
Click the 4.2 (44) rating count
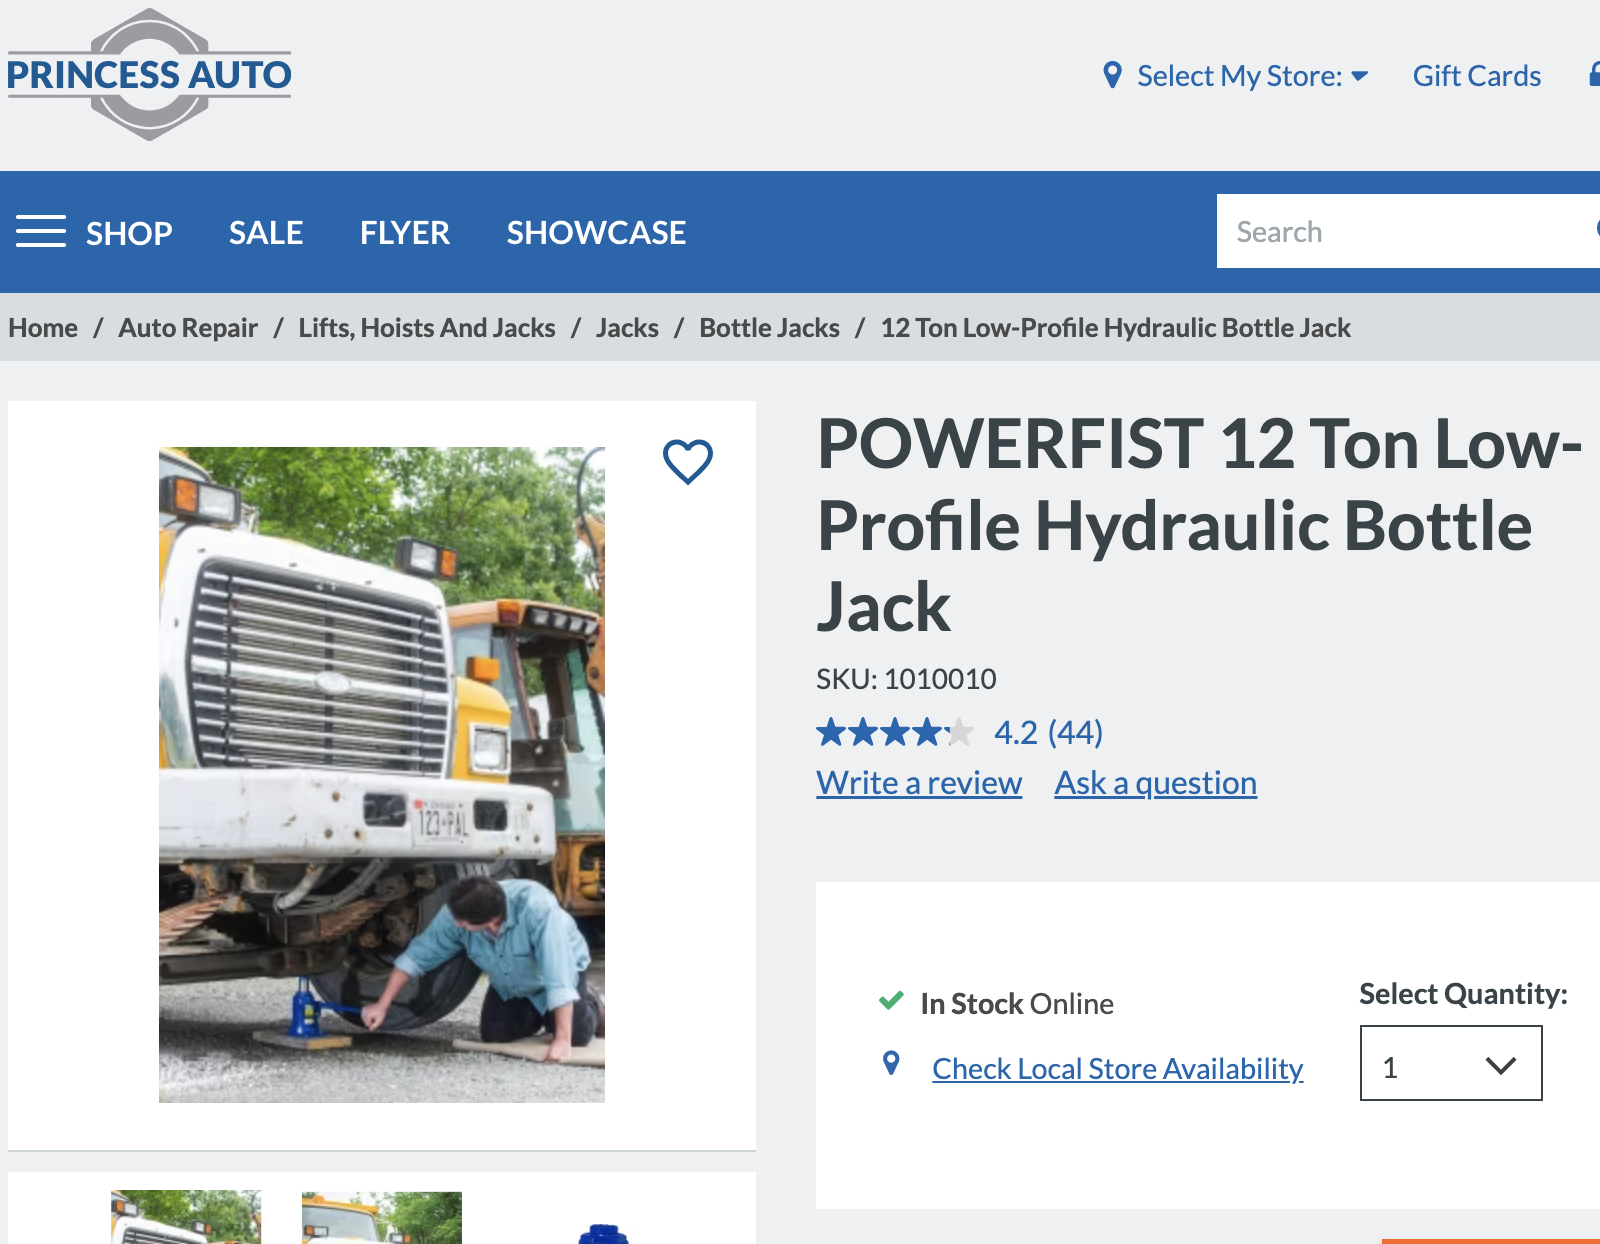tap(1048, 732)
